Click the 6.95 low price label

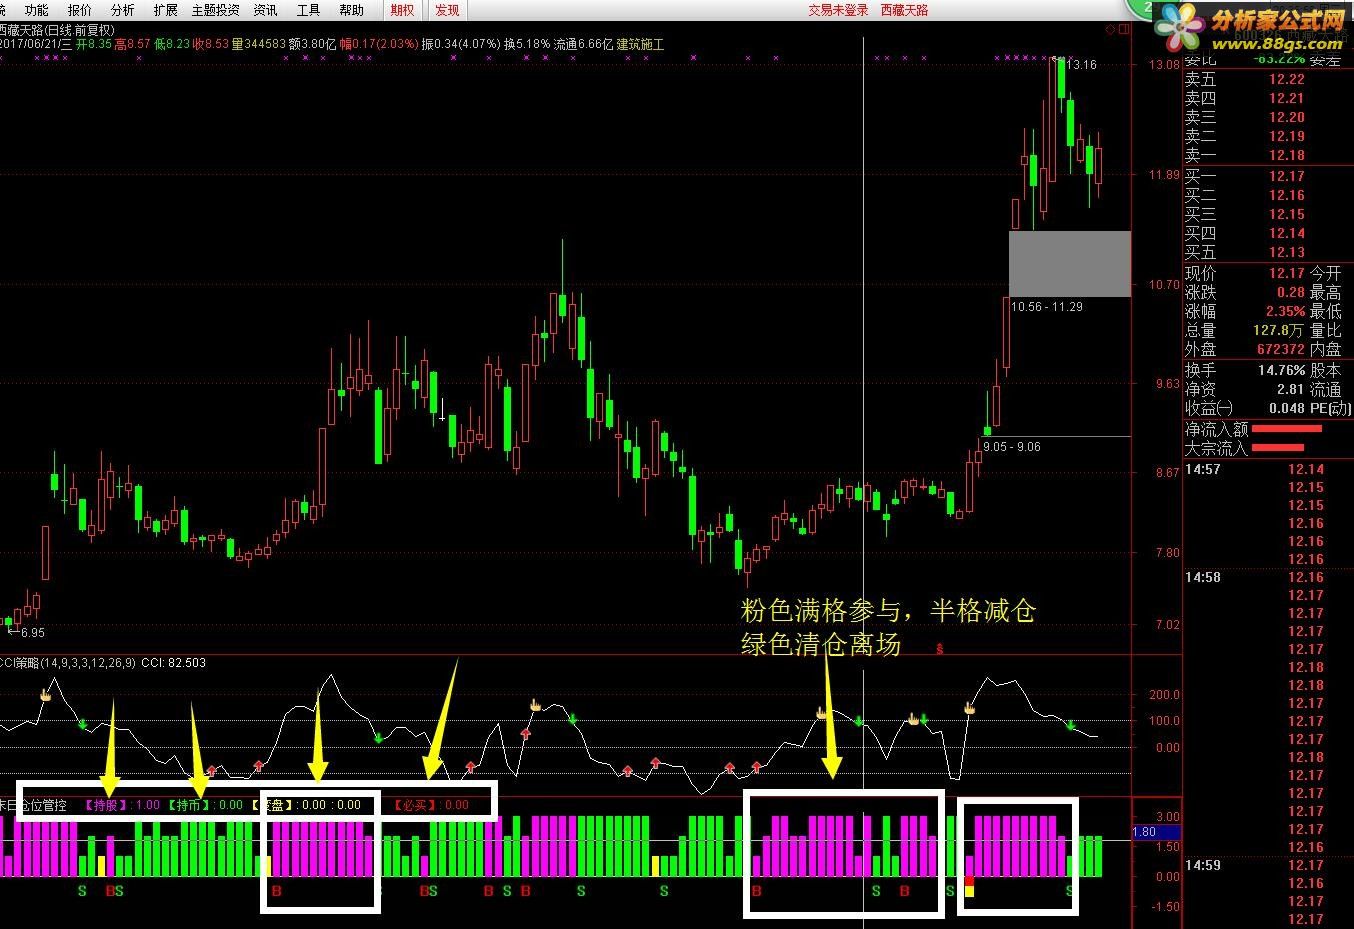pyautogui.click(x=32, y=632)
